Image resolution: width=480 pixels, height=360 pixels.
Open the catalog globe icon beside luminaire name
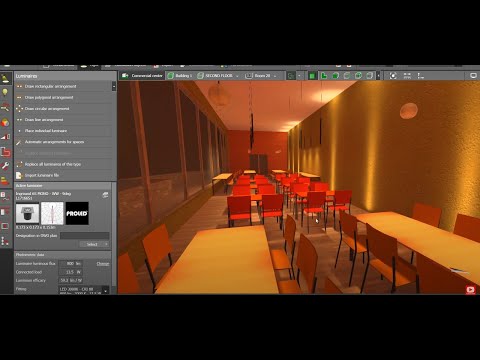click(105, 195)
